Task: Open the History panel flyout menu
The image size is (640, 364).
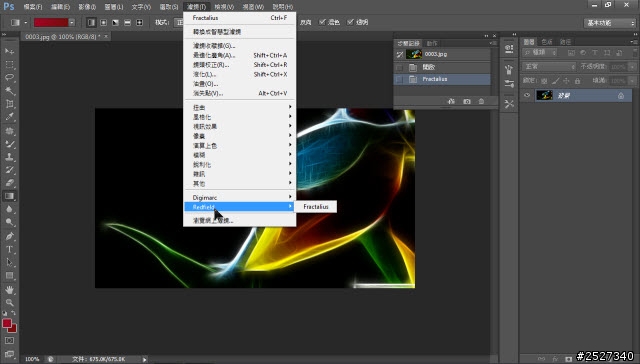Action: point(493,42)
